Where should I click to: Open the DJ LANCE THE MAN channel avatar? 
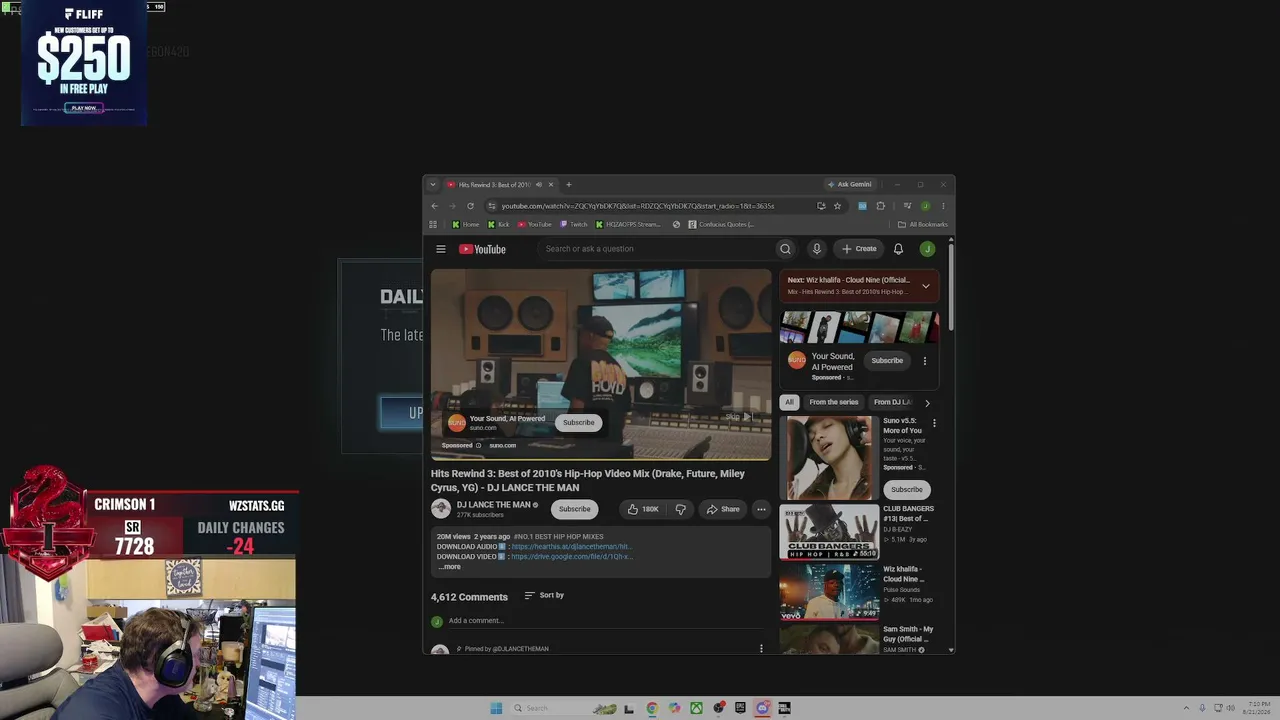click(441, 509)
